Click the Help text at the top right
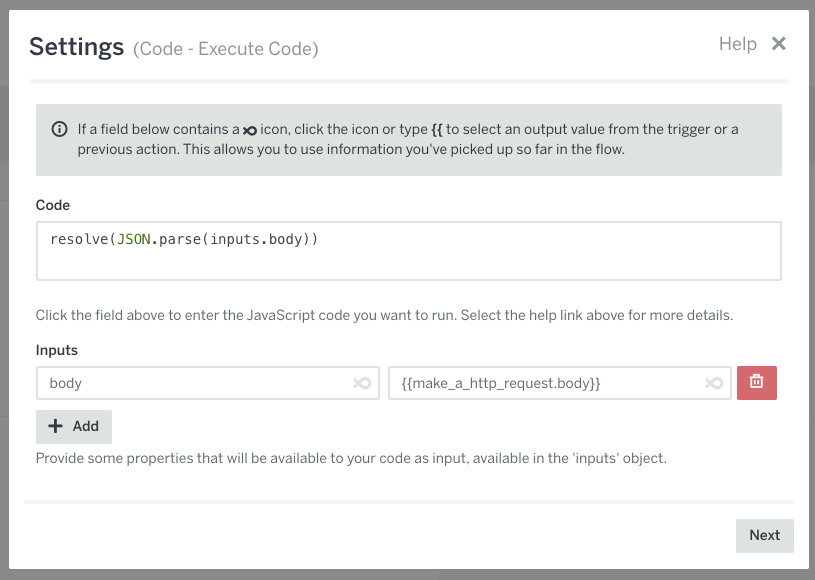Screen dimensions: 815x580 coord(737,44)
